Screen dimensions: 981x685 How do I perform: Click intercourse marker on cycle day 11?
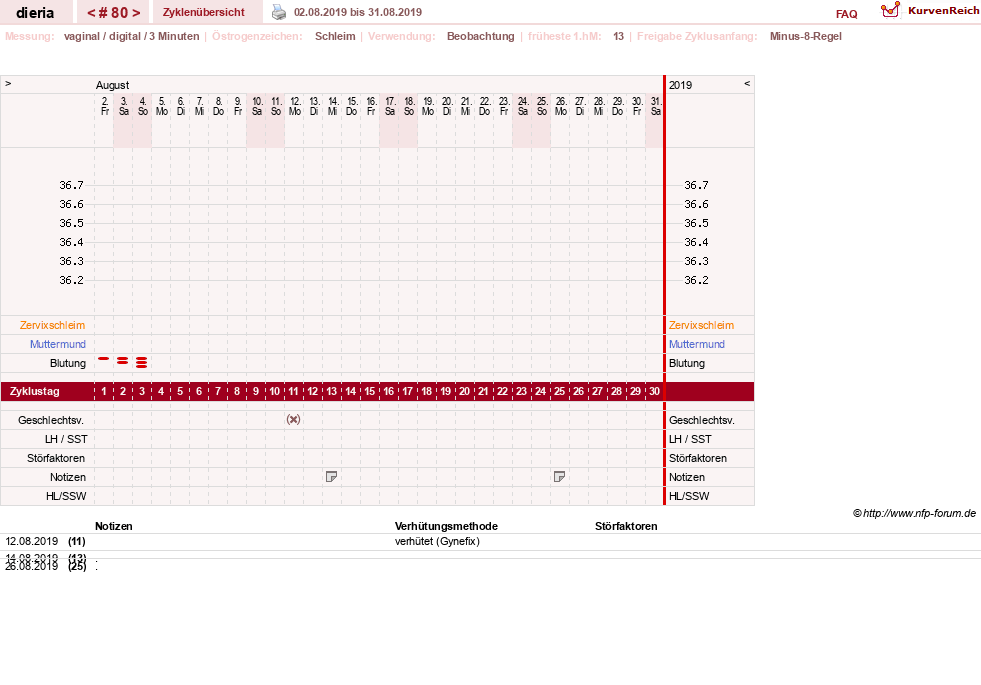[293, 420]
